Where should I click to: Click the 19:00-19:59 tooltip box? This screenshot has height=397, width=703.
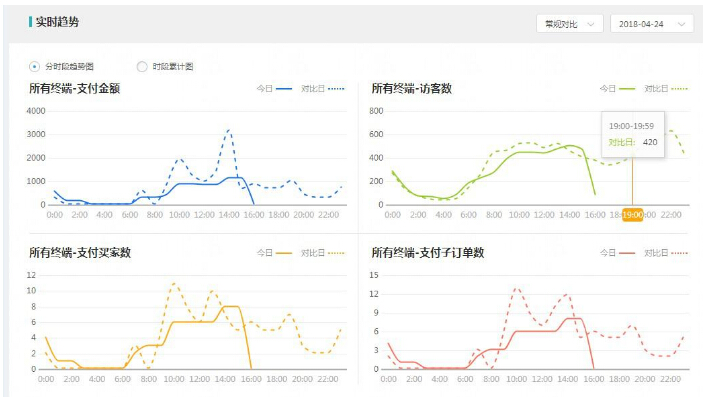pyautogui.click(x=633, y=134)
